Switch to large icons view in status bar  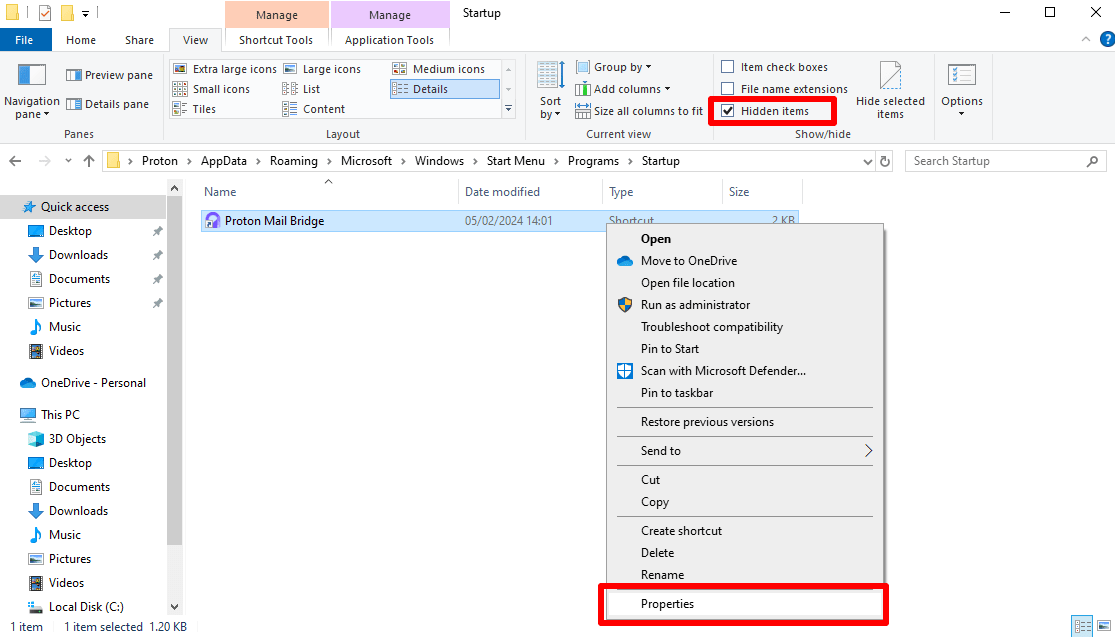(1103, 627)
